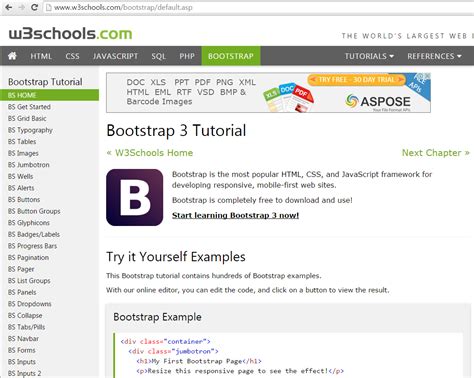The image size is (474, 378).
Task: Click the Bootstrap Example heading
Action: point(157,317)
